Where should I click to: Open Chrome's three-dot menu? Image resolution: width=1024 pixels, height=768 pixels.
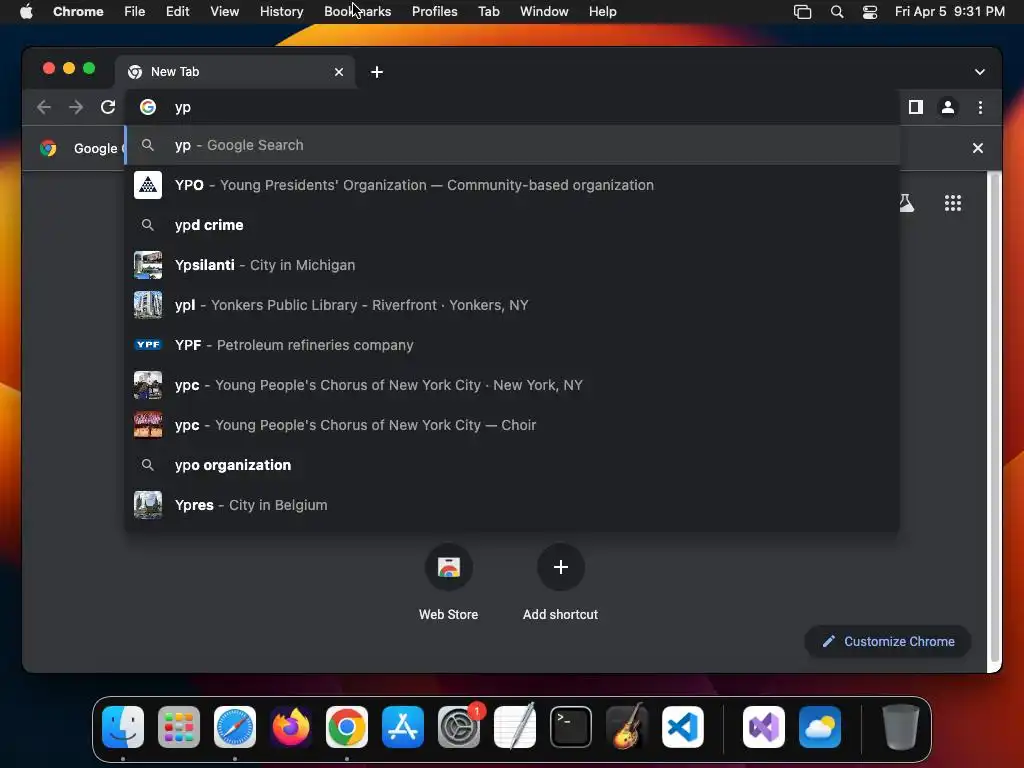[x=980, y=107]
